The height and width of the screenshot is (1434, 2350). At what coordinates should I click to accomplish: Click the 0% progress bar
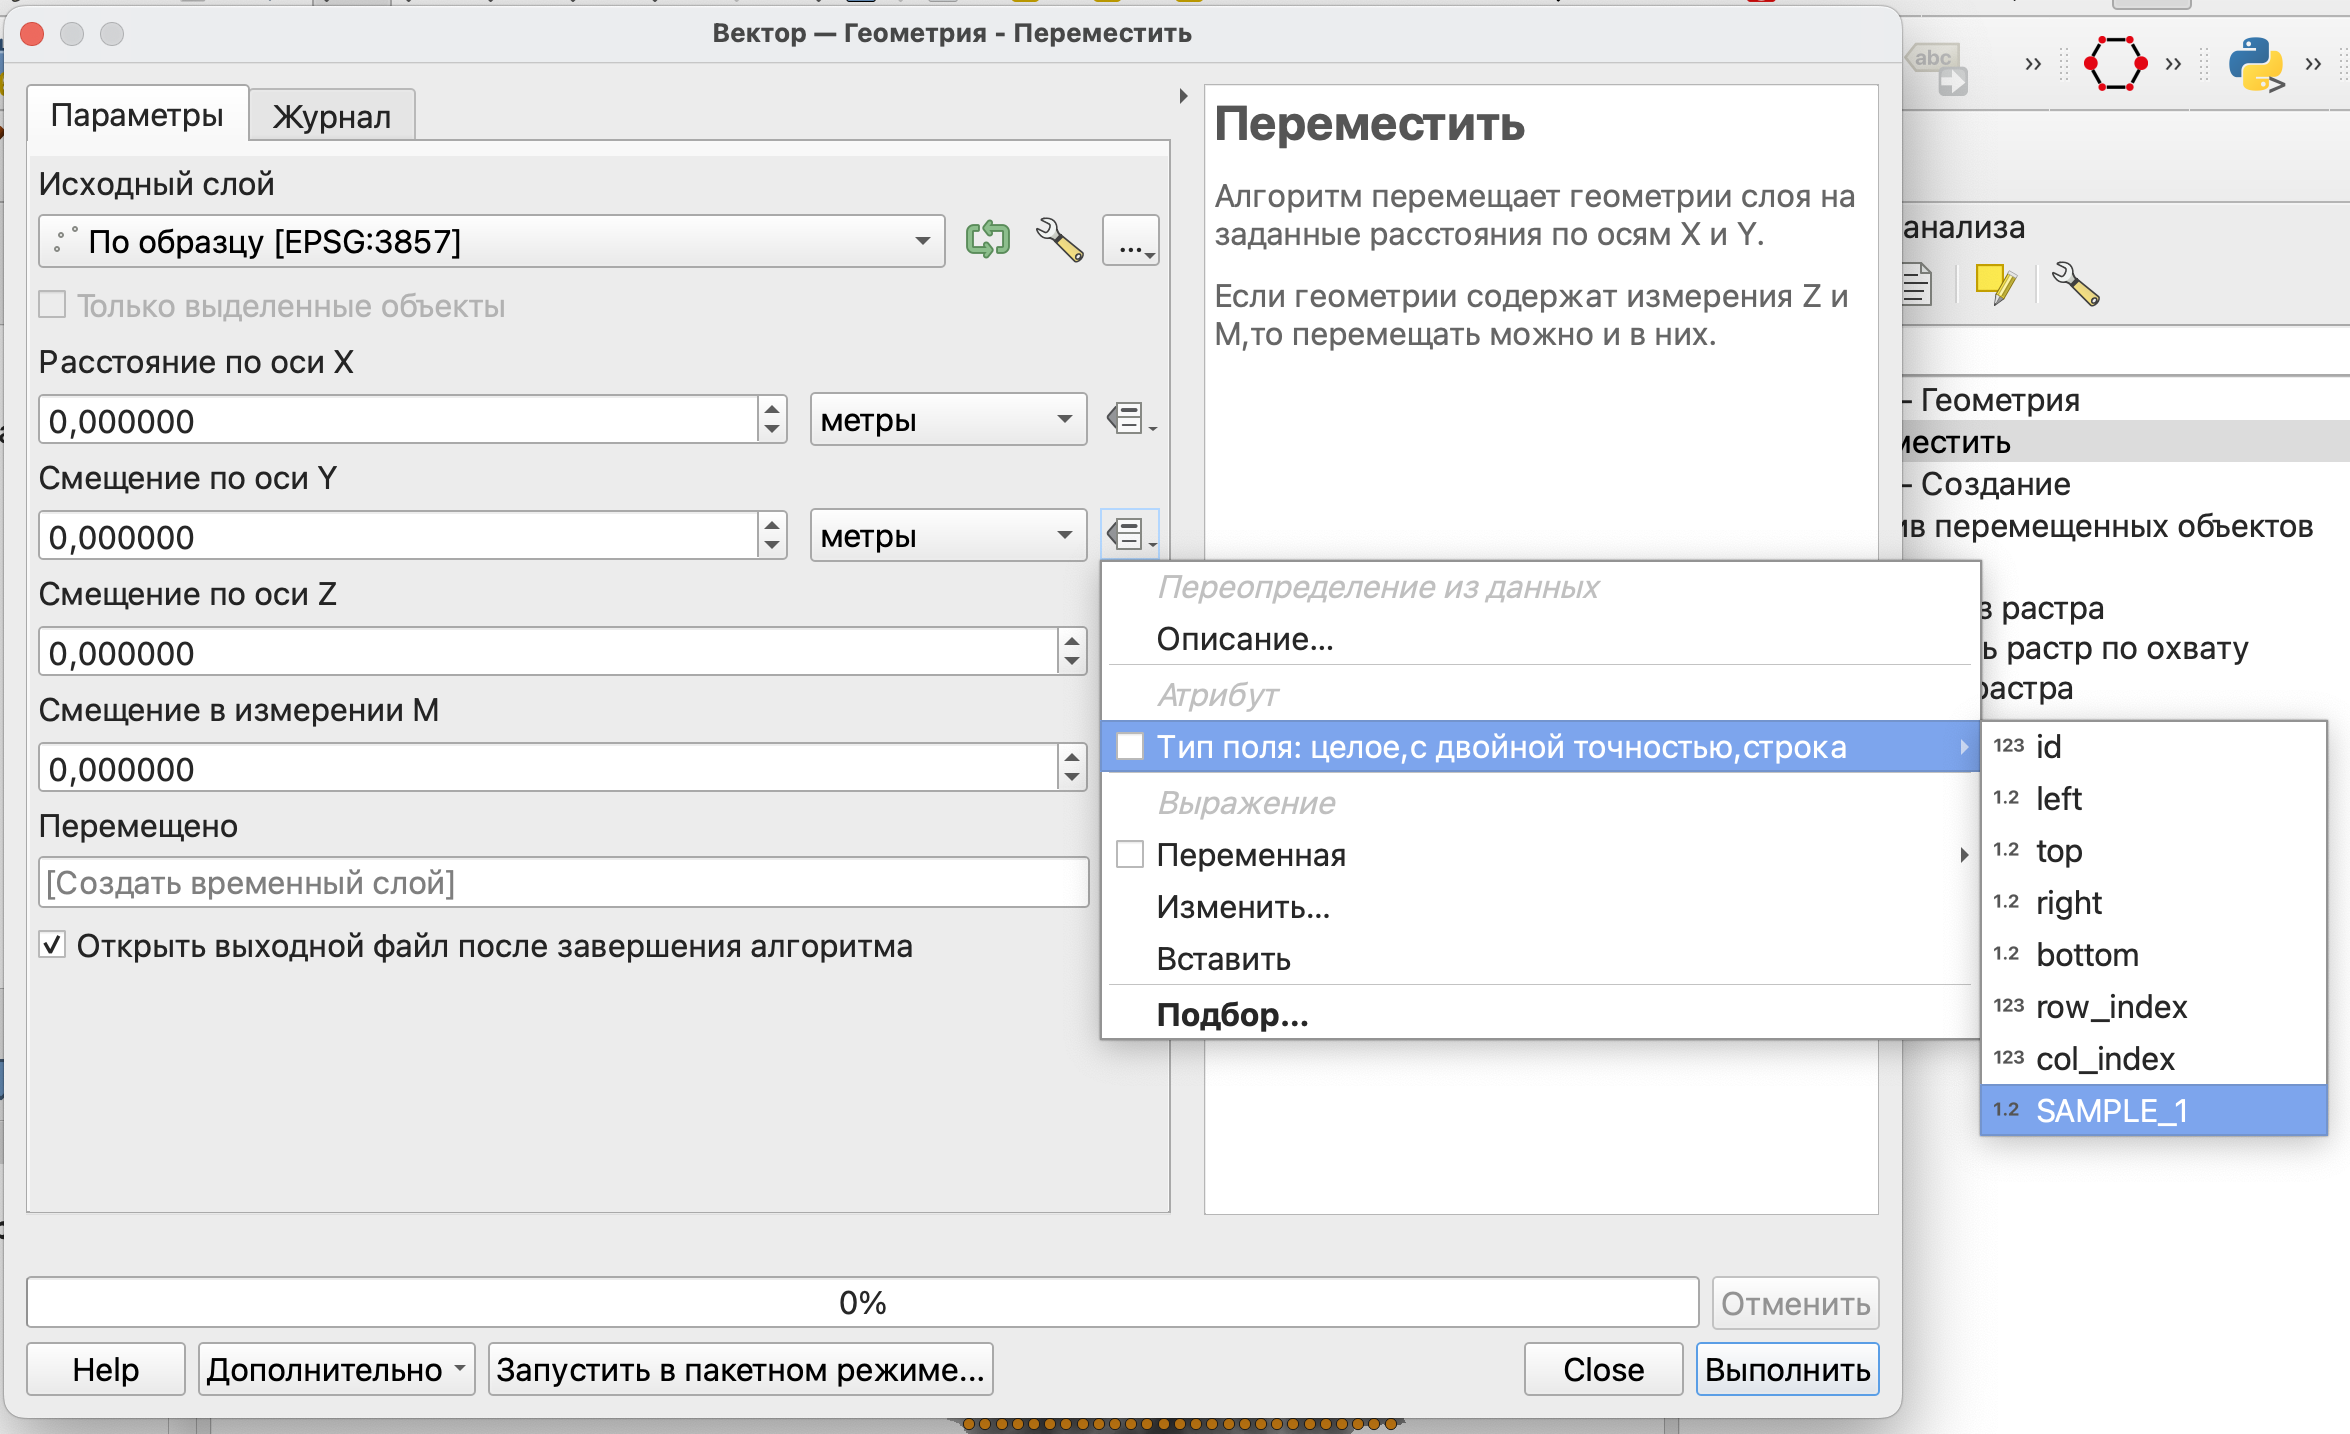pyautogui.click(x=862, y=1302)
